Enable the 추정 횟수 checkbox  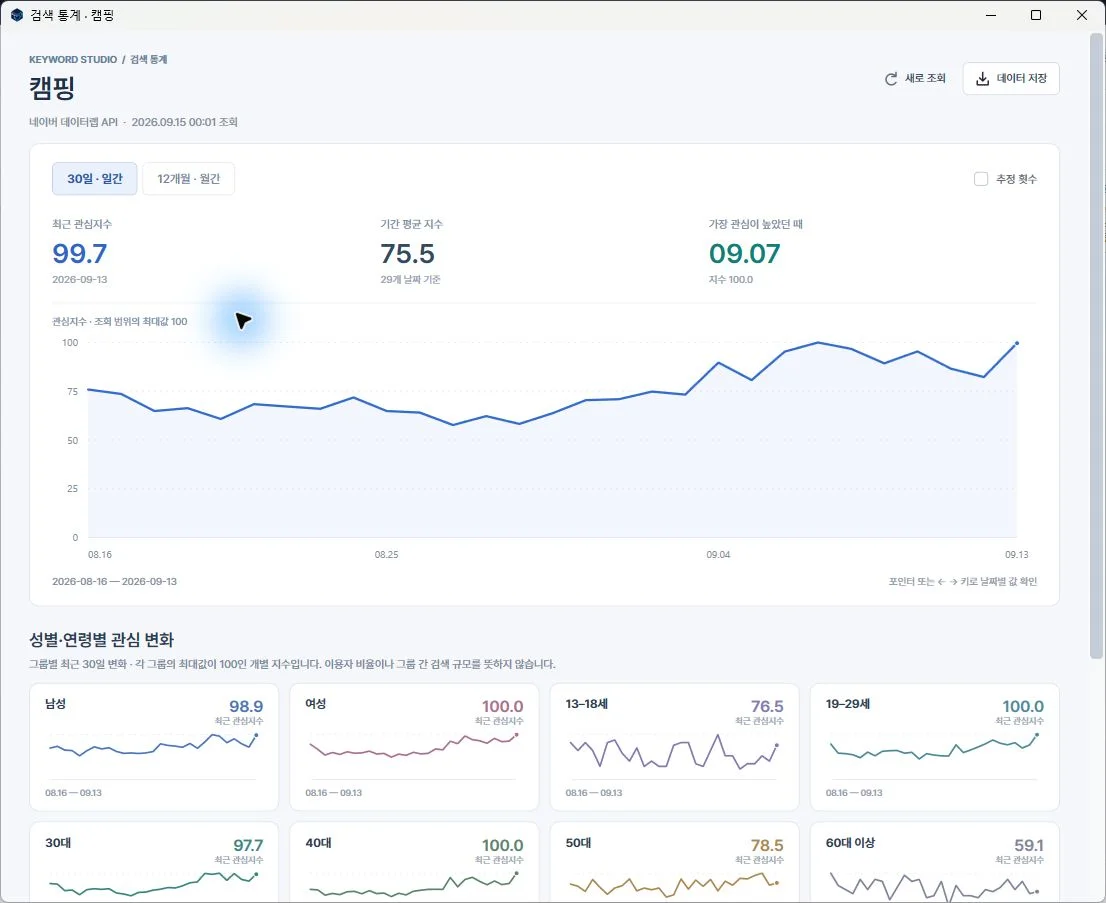[x=980, y=179]
